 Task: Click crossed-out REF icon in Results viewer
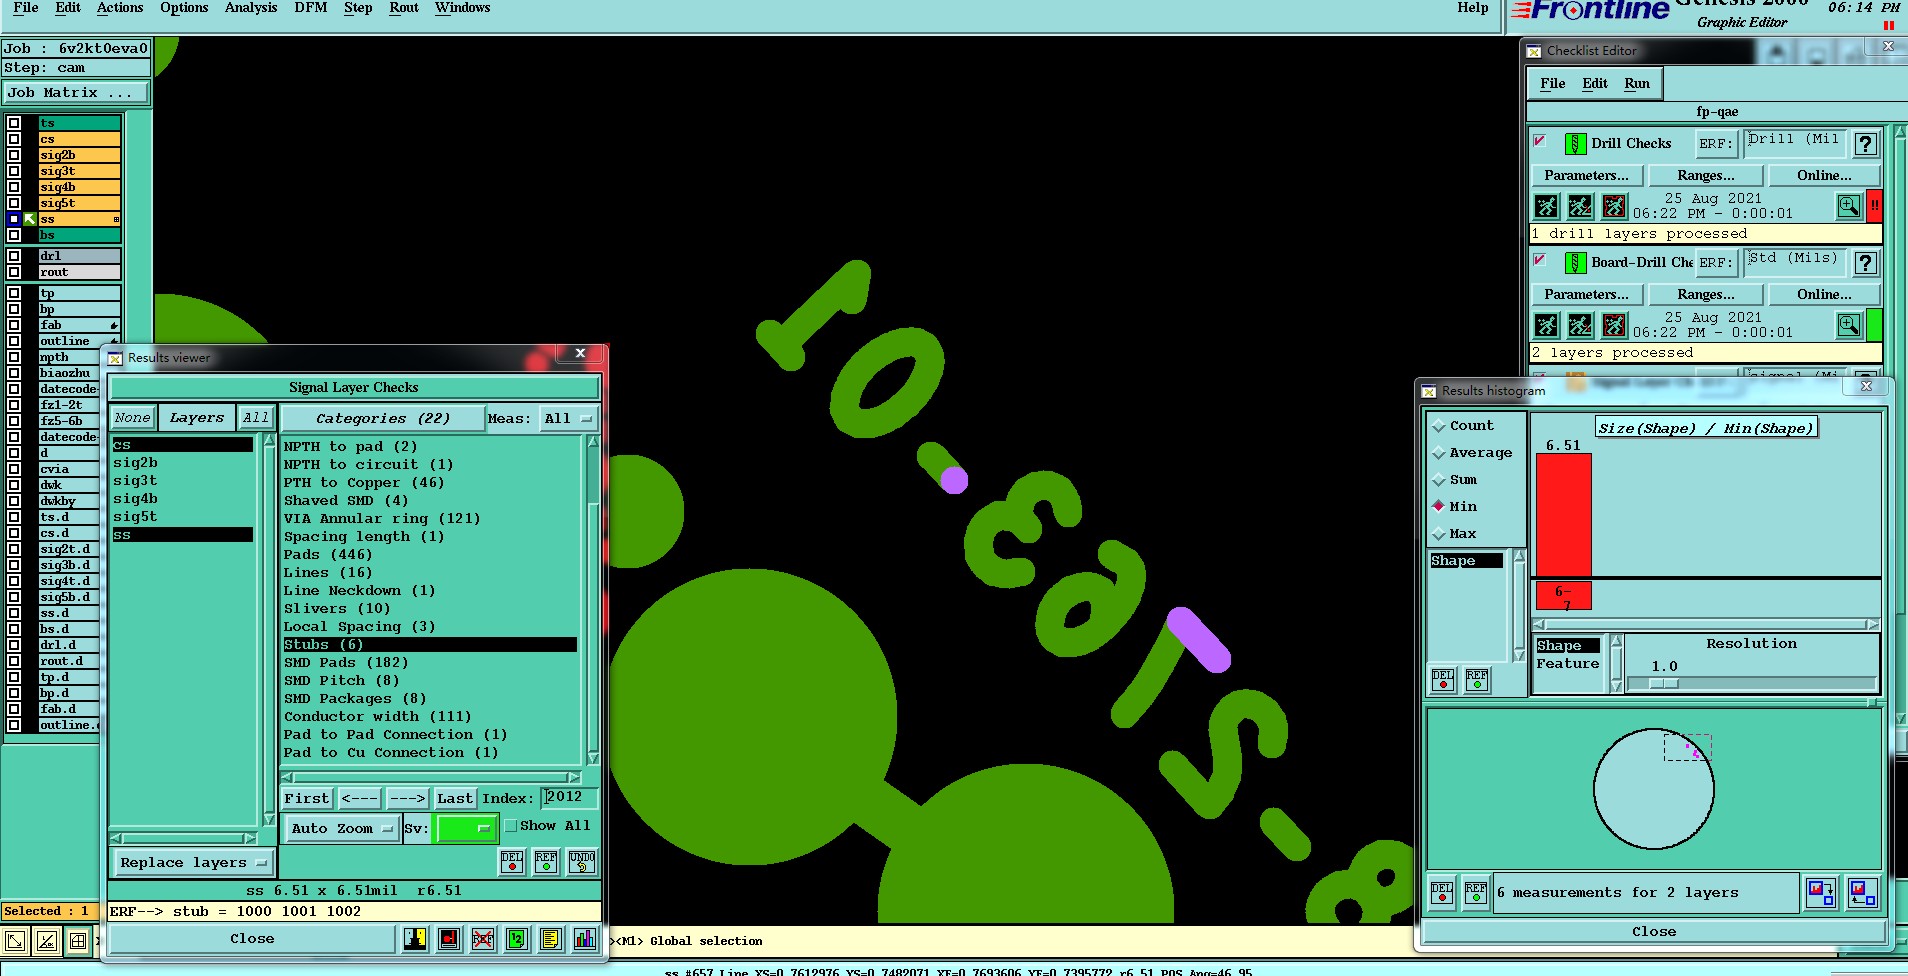click(x=483, y=938)
